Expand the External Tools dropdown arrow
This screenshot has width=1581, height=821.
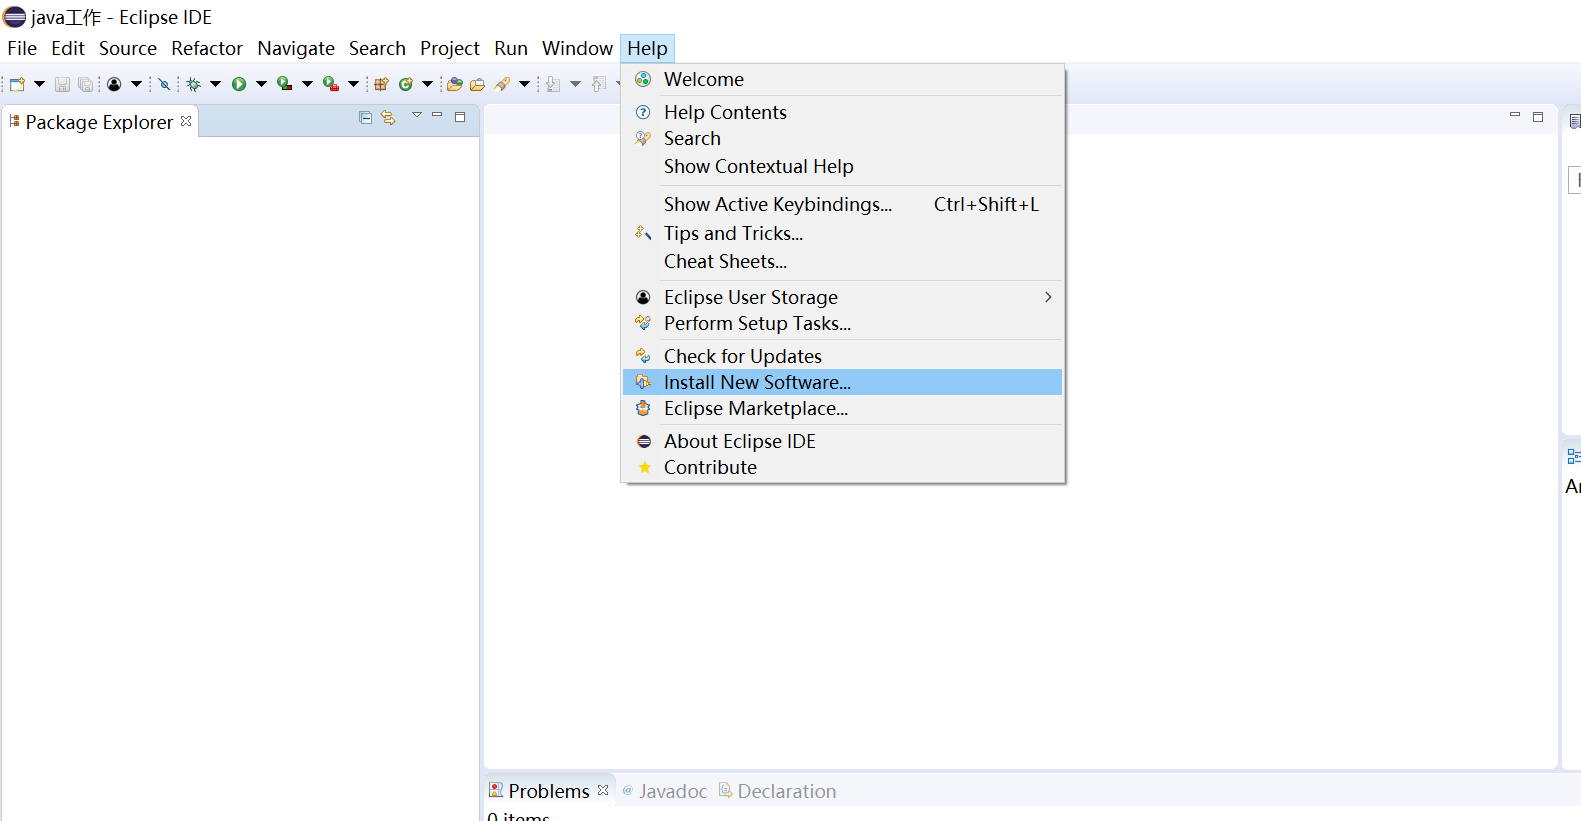[353, 84]
